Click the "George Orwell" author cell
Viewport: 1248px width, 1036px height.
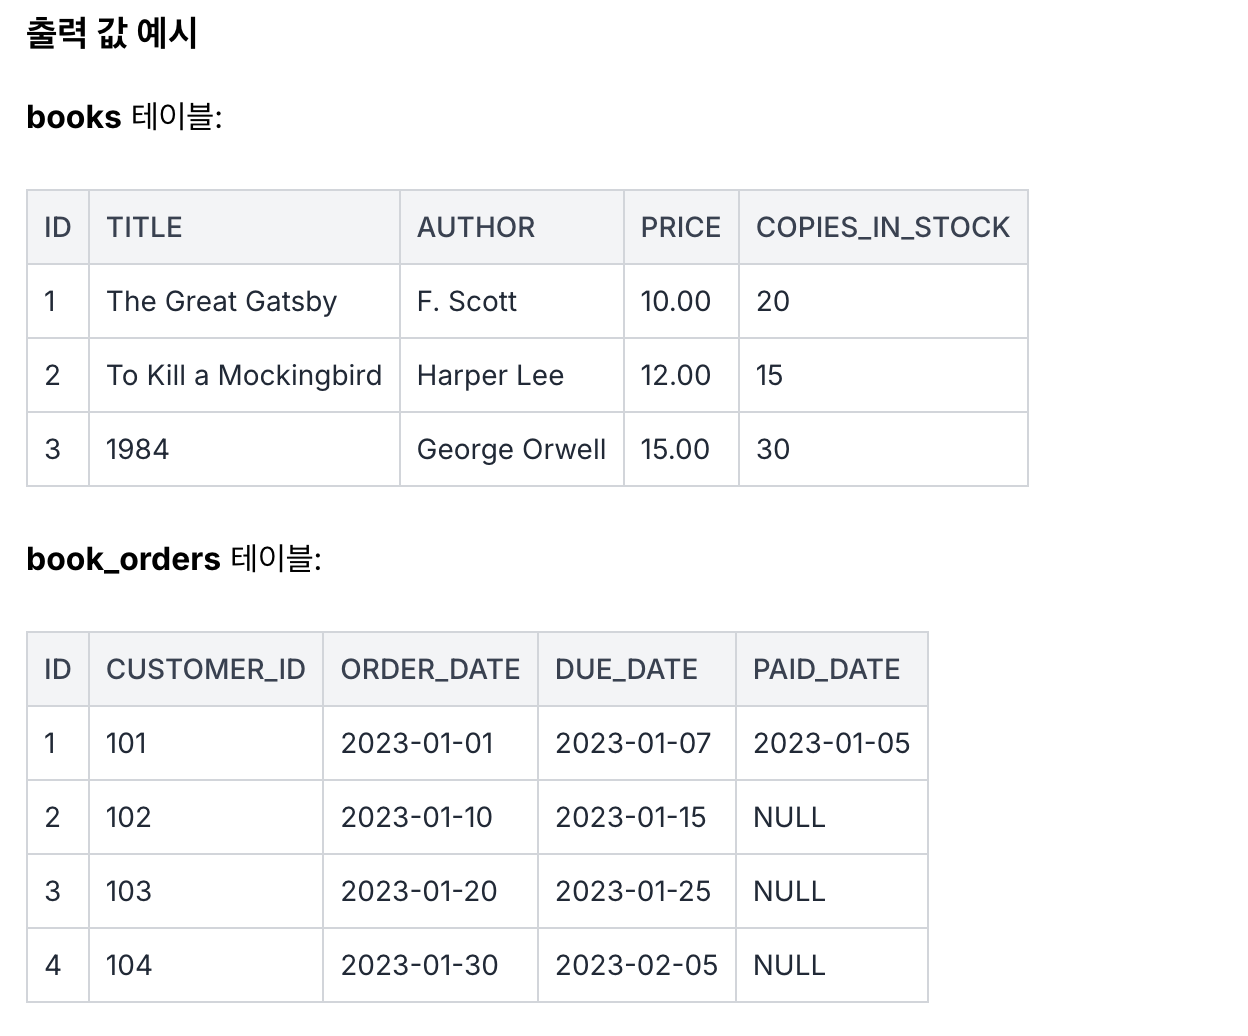click(511, 449)
